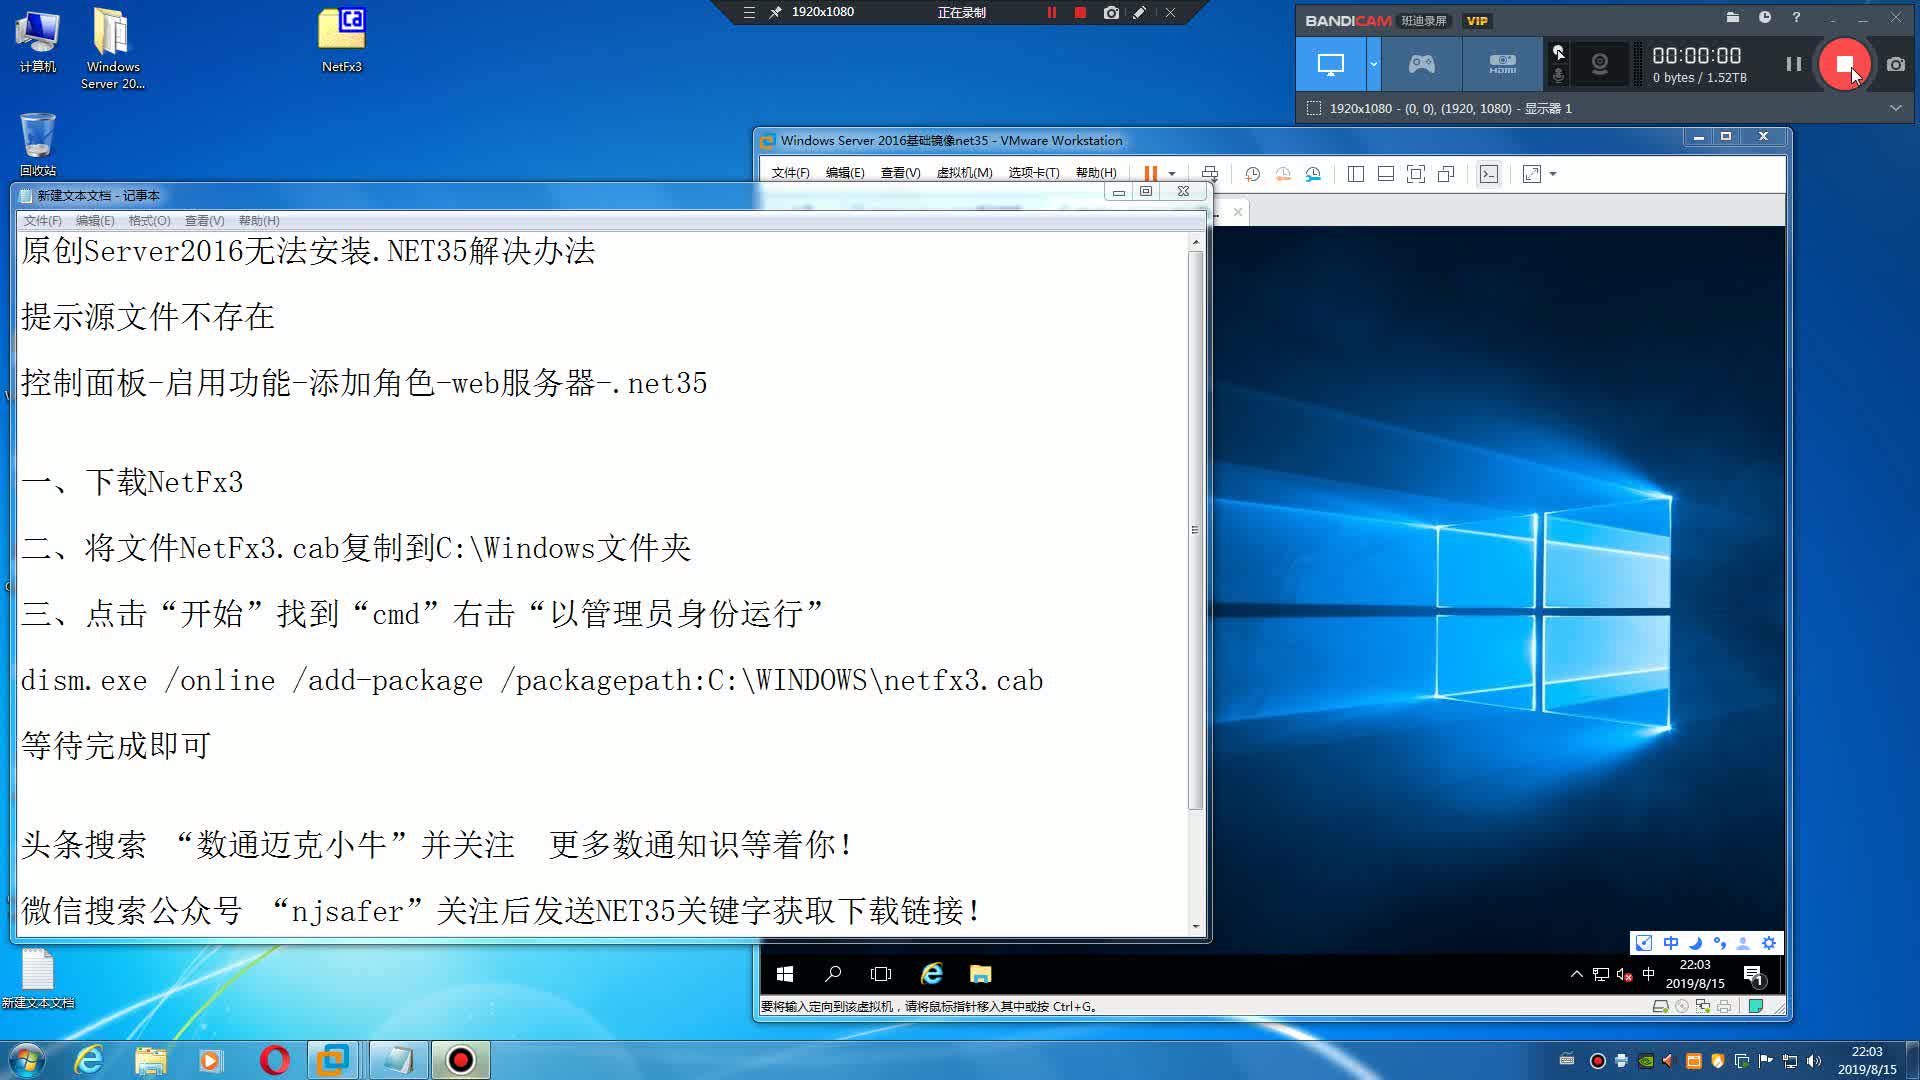Select the NetFx3 cab file on the desktop

341,41
